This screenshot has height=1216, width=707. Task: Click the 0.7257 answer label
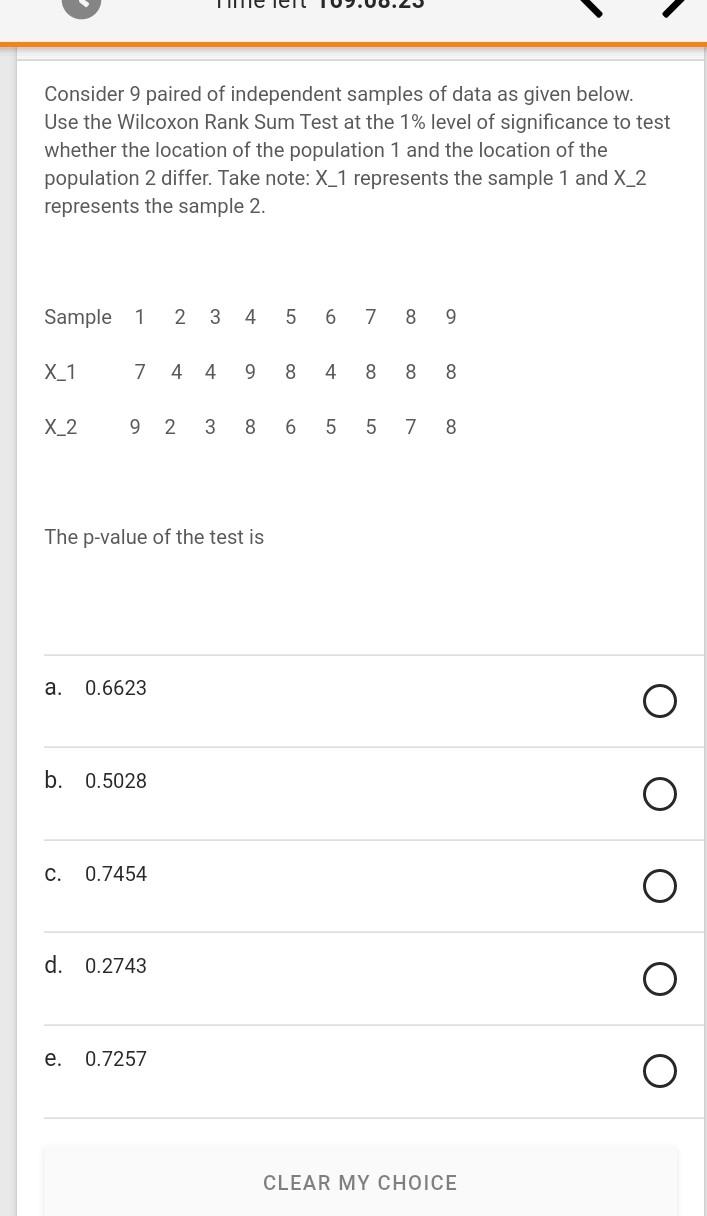click(115, 1059)
